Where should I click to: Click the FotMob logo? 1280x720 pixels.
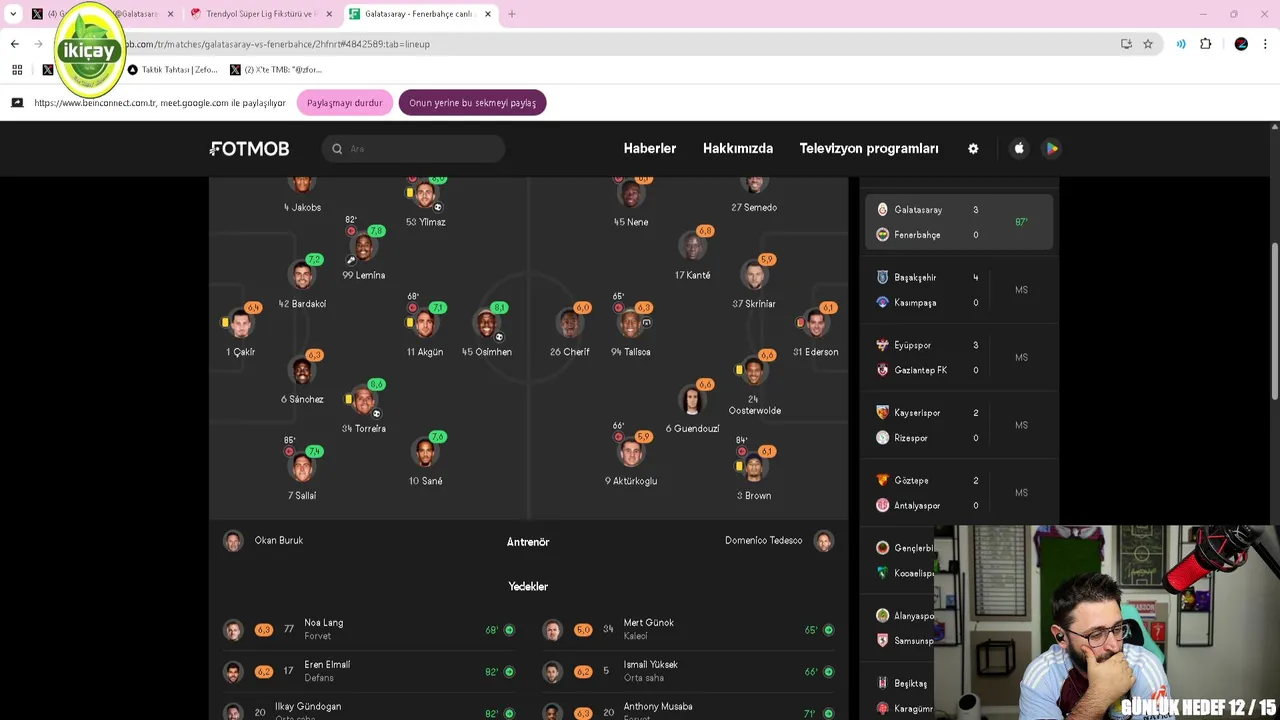tap(249, 148)
